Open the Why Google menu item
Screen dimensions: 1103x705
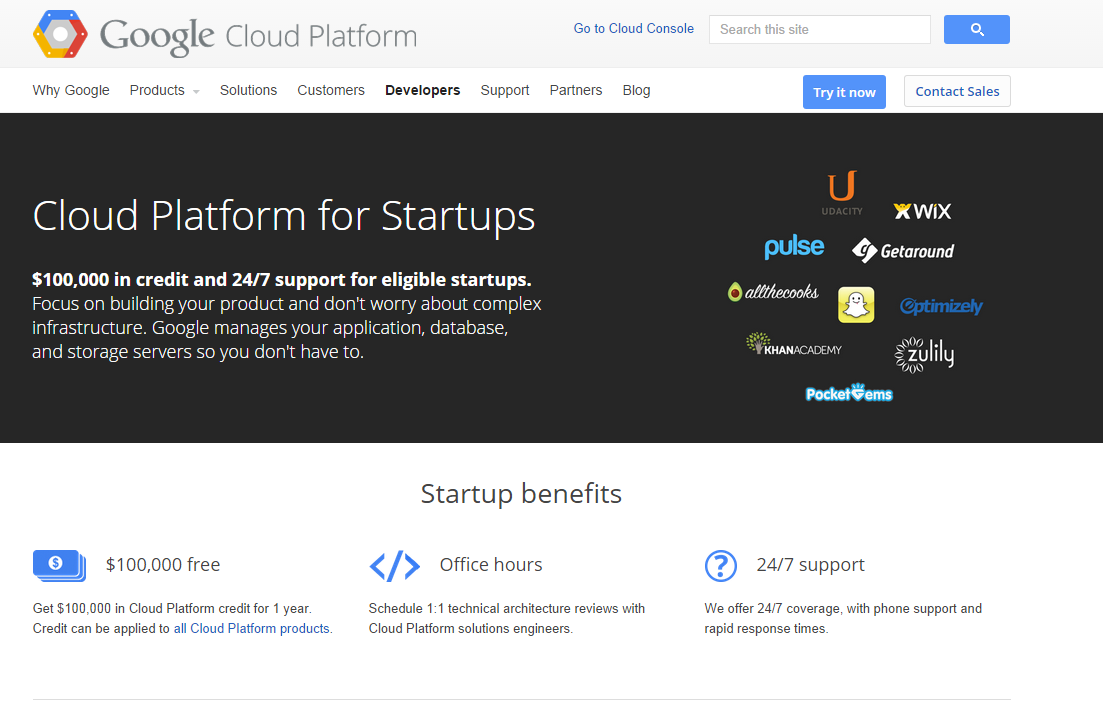(71, 90)
